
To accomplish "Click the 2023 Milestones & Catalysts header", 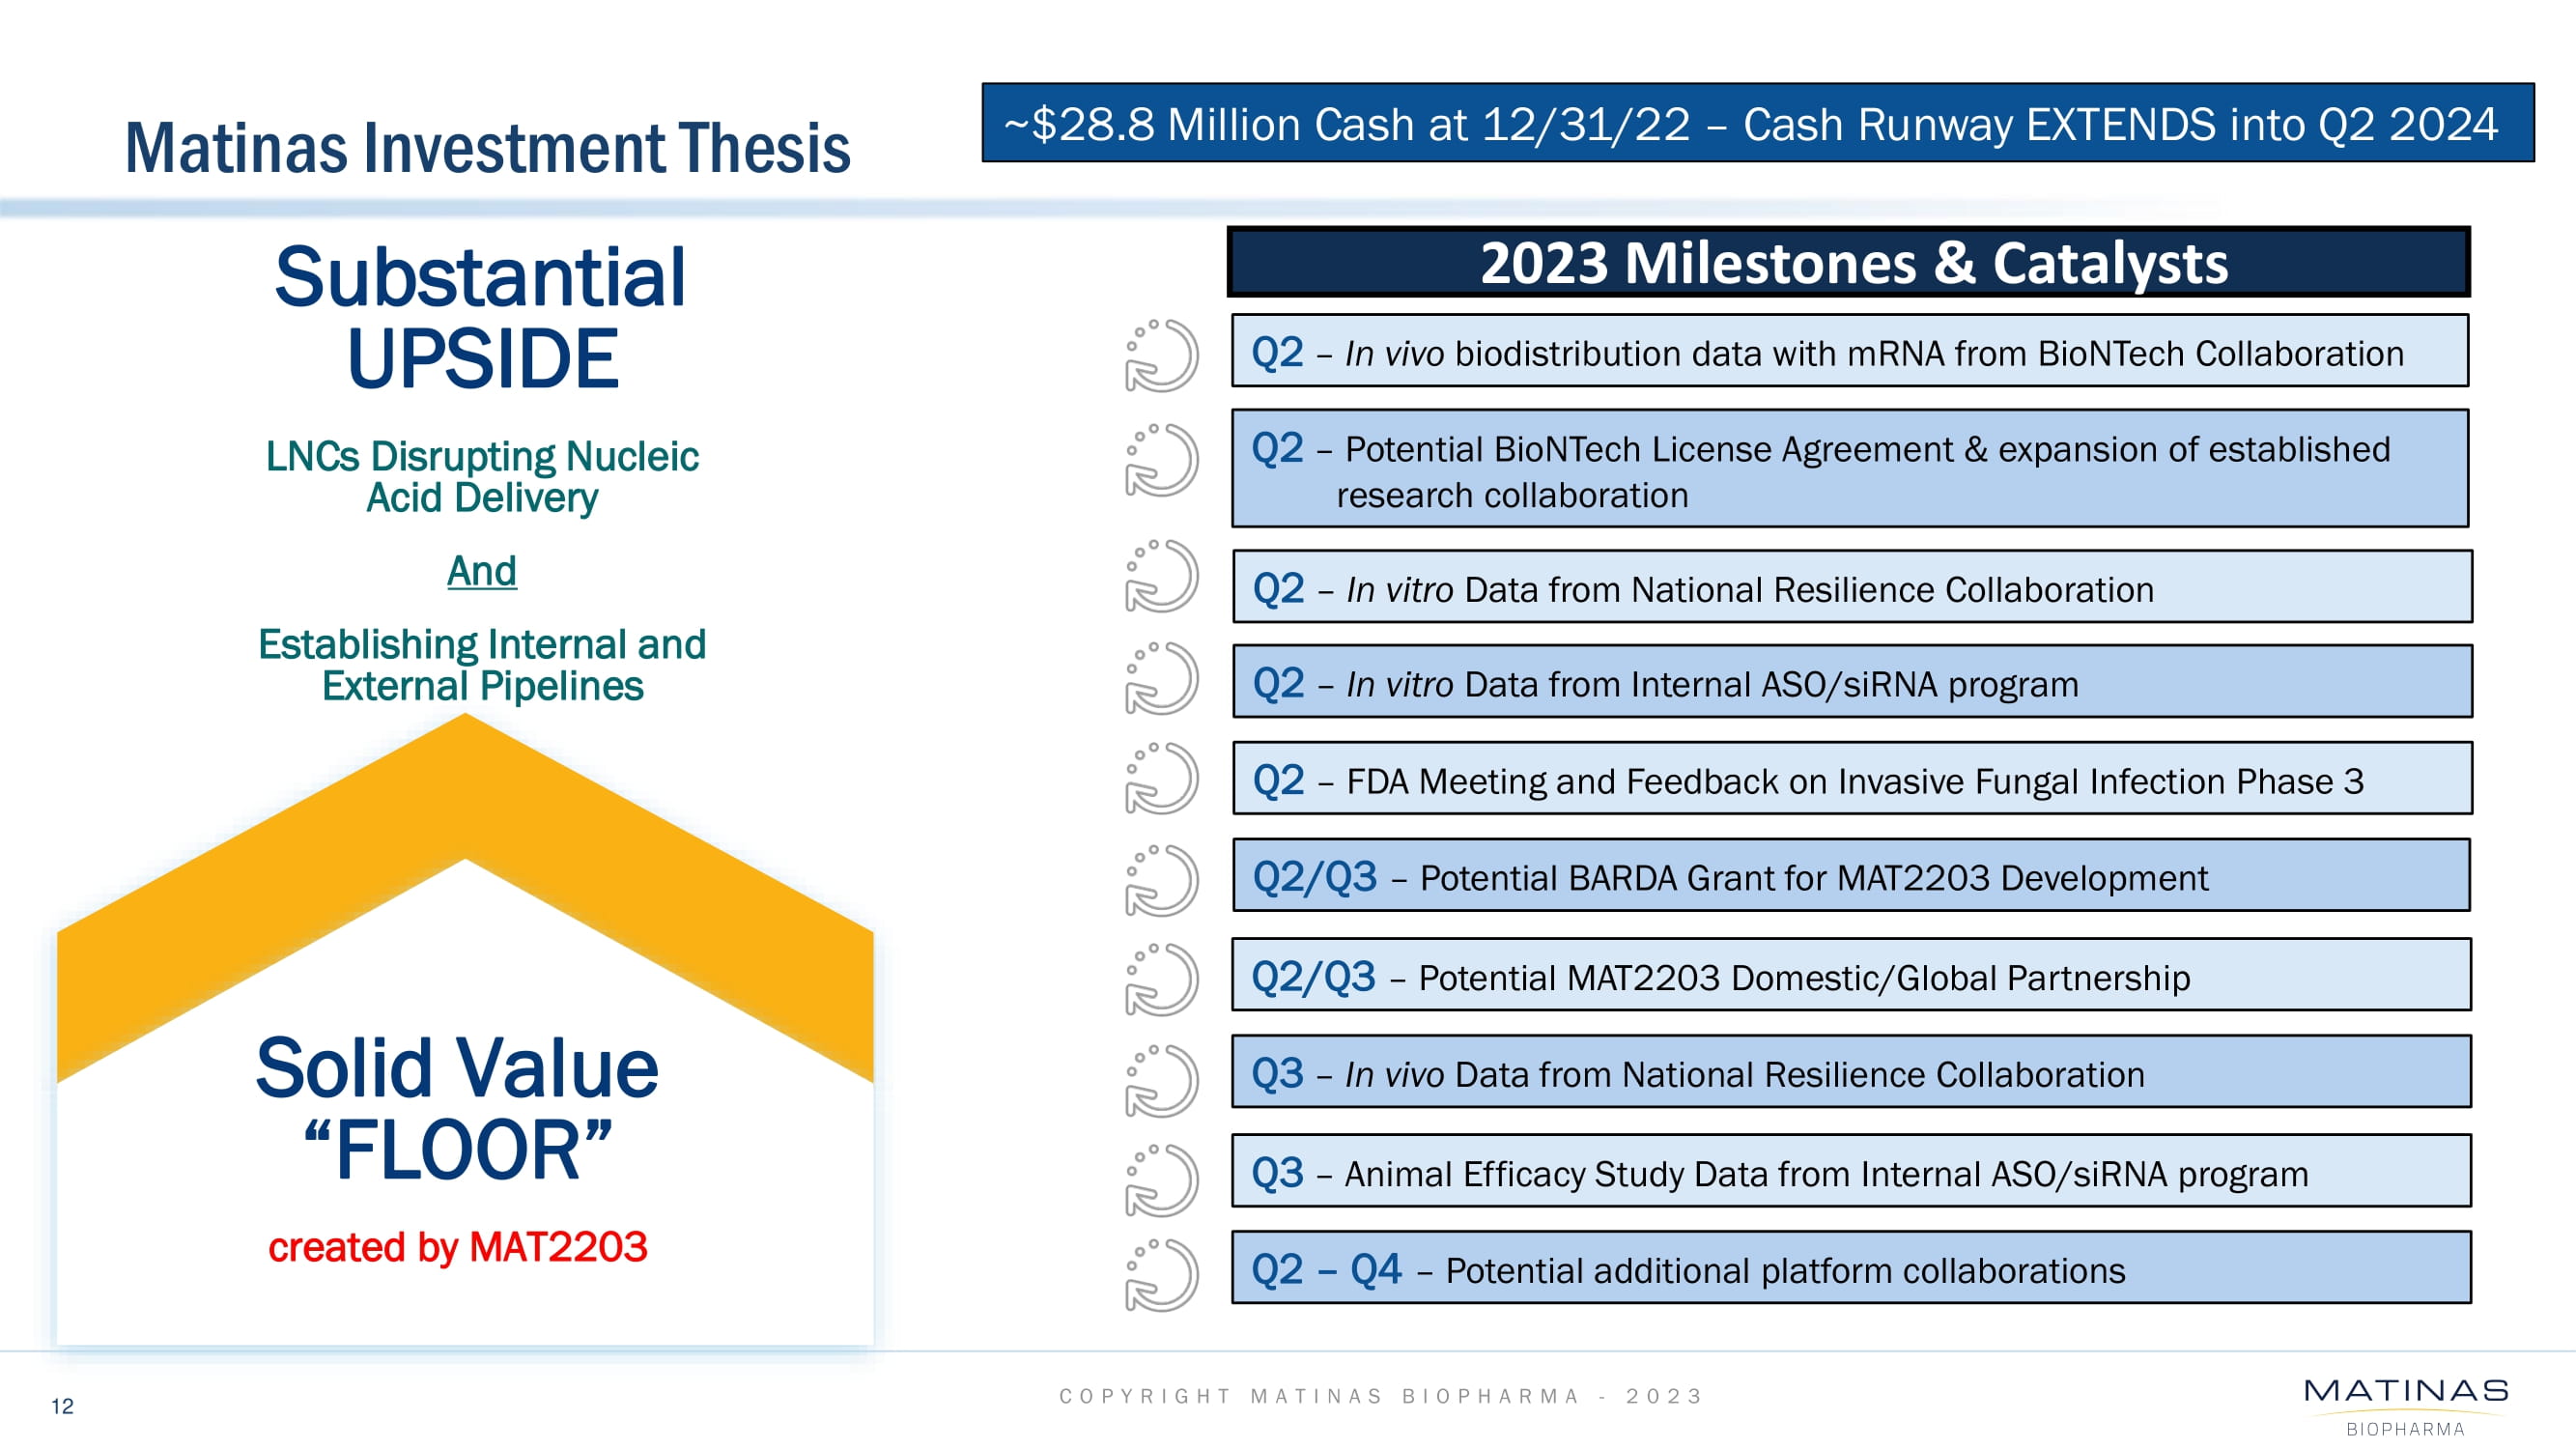I will (x=1848, y=263).
